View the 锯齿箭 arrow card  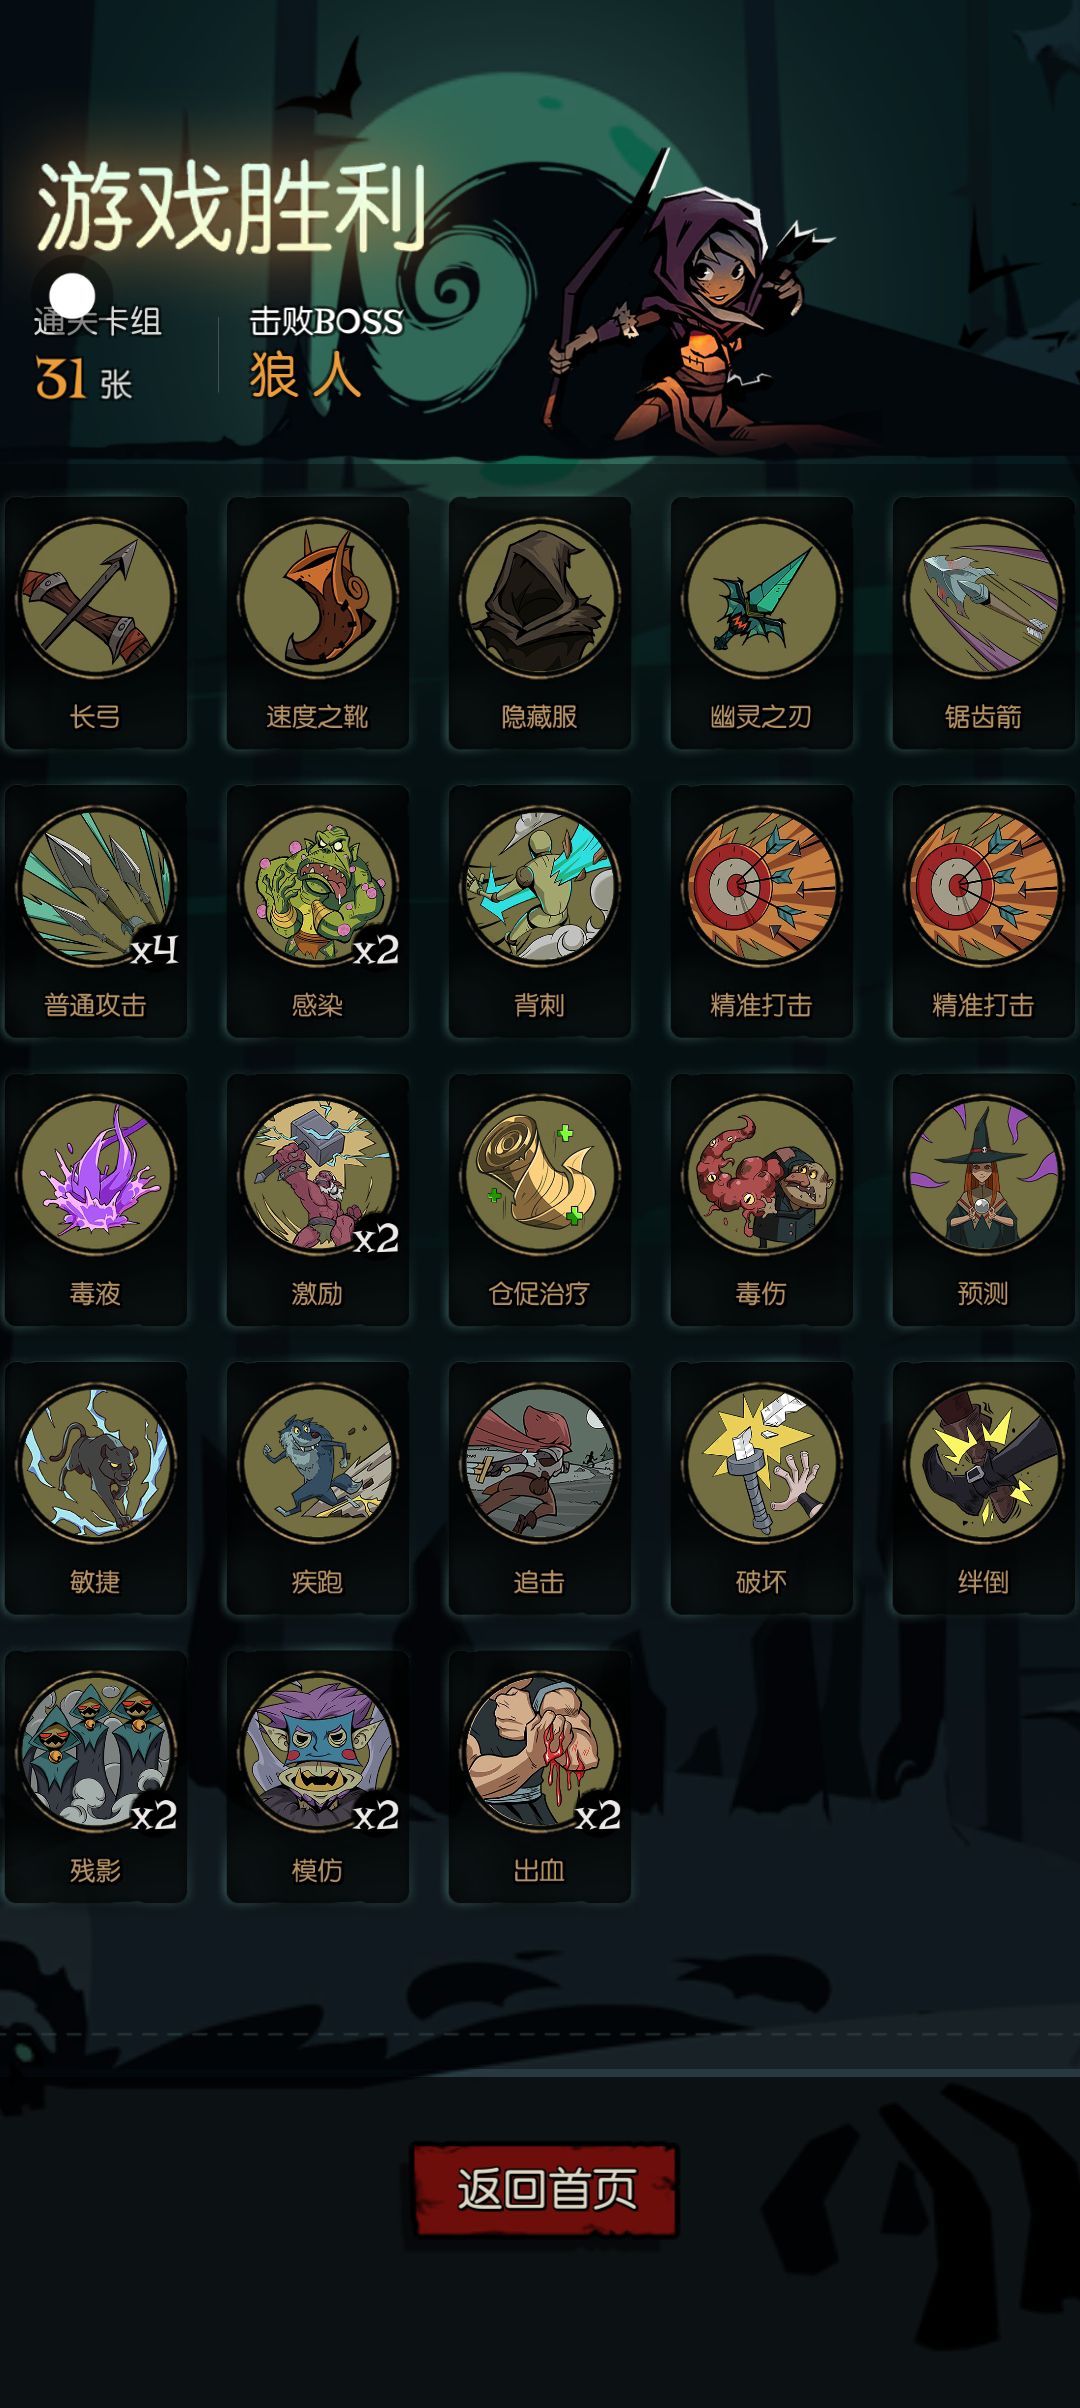[984, 597]
